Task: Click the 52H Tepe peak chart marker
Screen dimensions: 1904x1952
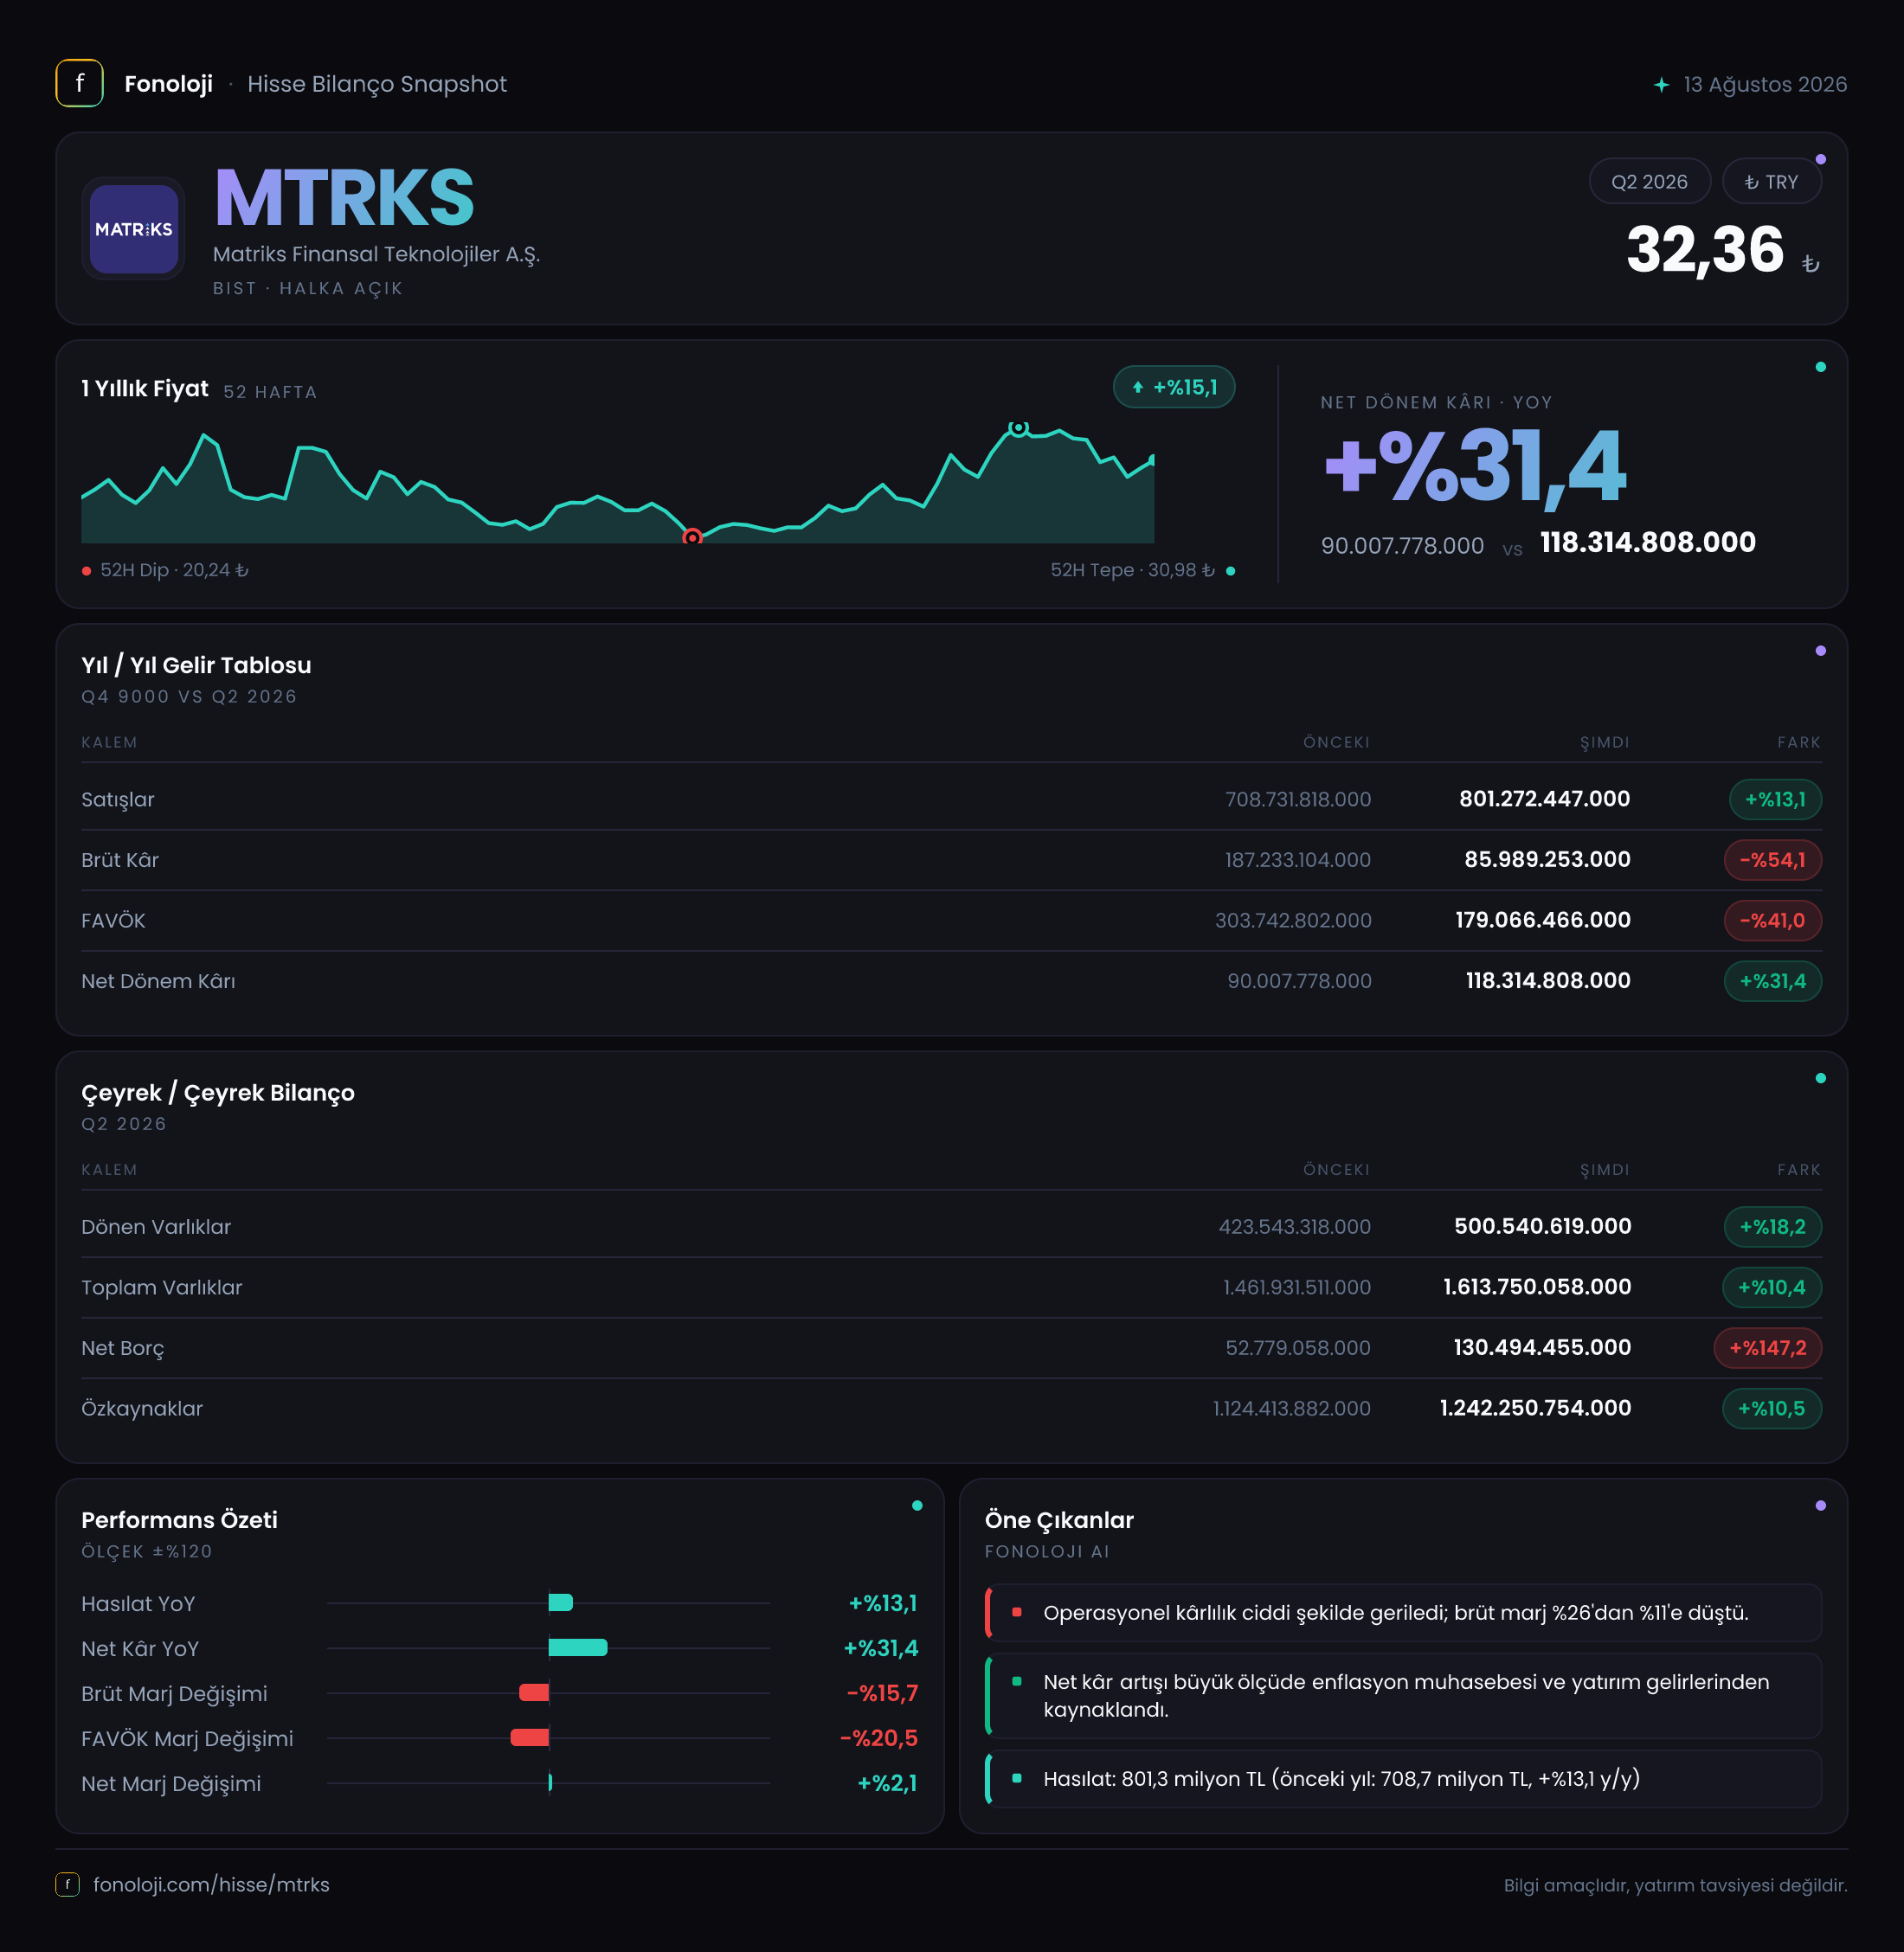Action: tap(1018, 428)
